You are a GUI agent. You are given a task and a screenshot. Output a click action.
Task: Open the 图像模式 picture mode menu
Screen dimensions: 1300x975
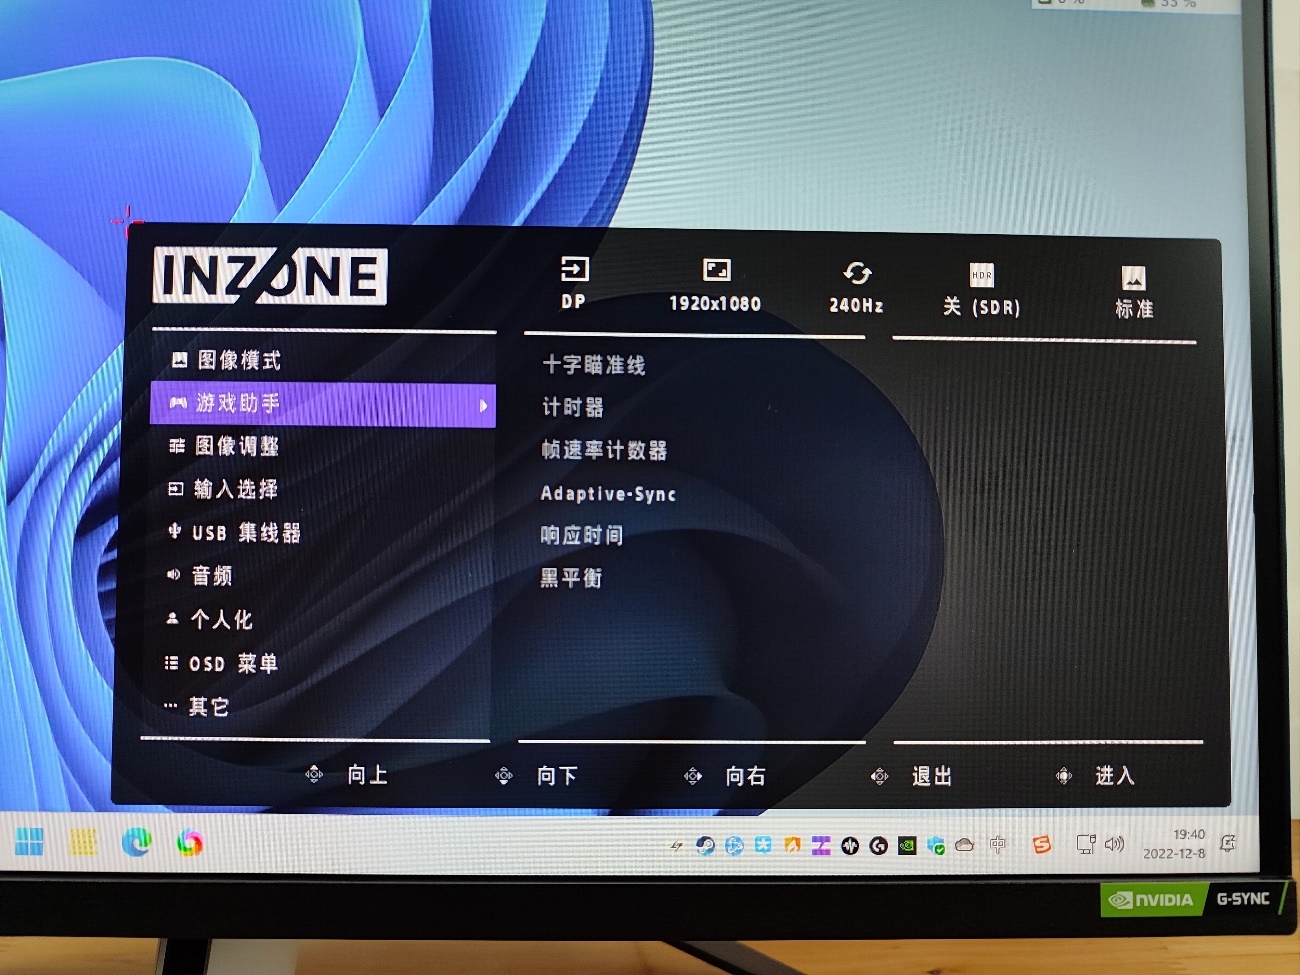(226, 360)
